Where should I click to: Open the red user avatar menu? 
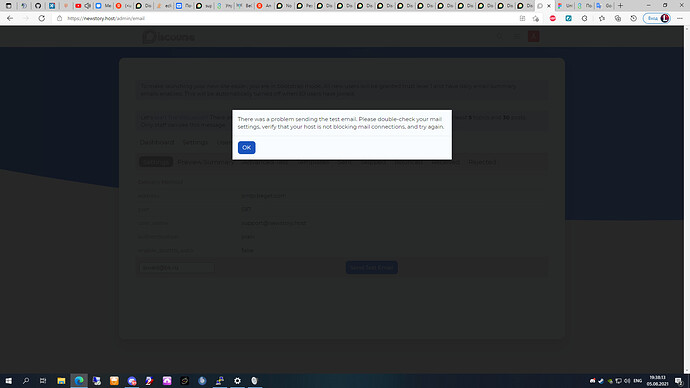(x=533, y=37)
